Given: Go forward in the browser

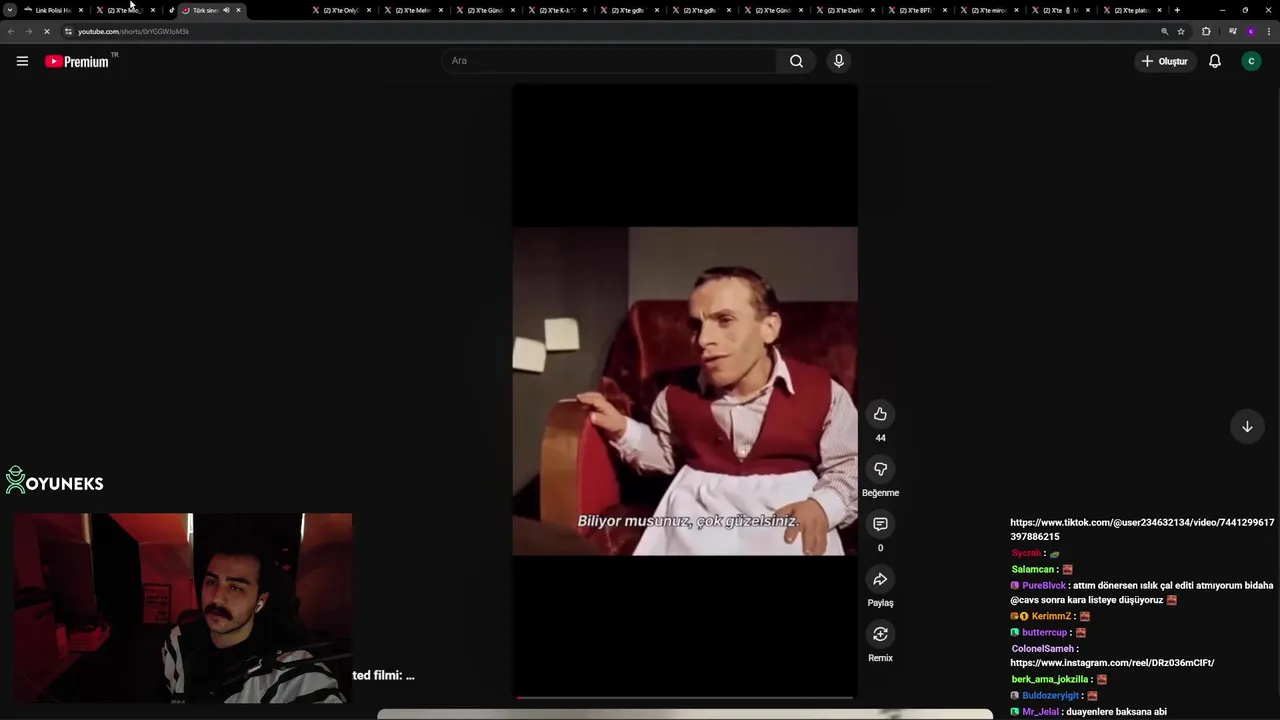Looking at the screenshot, I should [29, 31].
